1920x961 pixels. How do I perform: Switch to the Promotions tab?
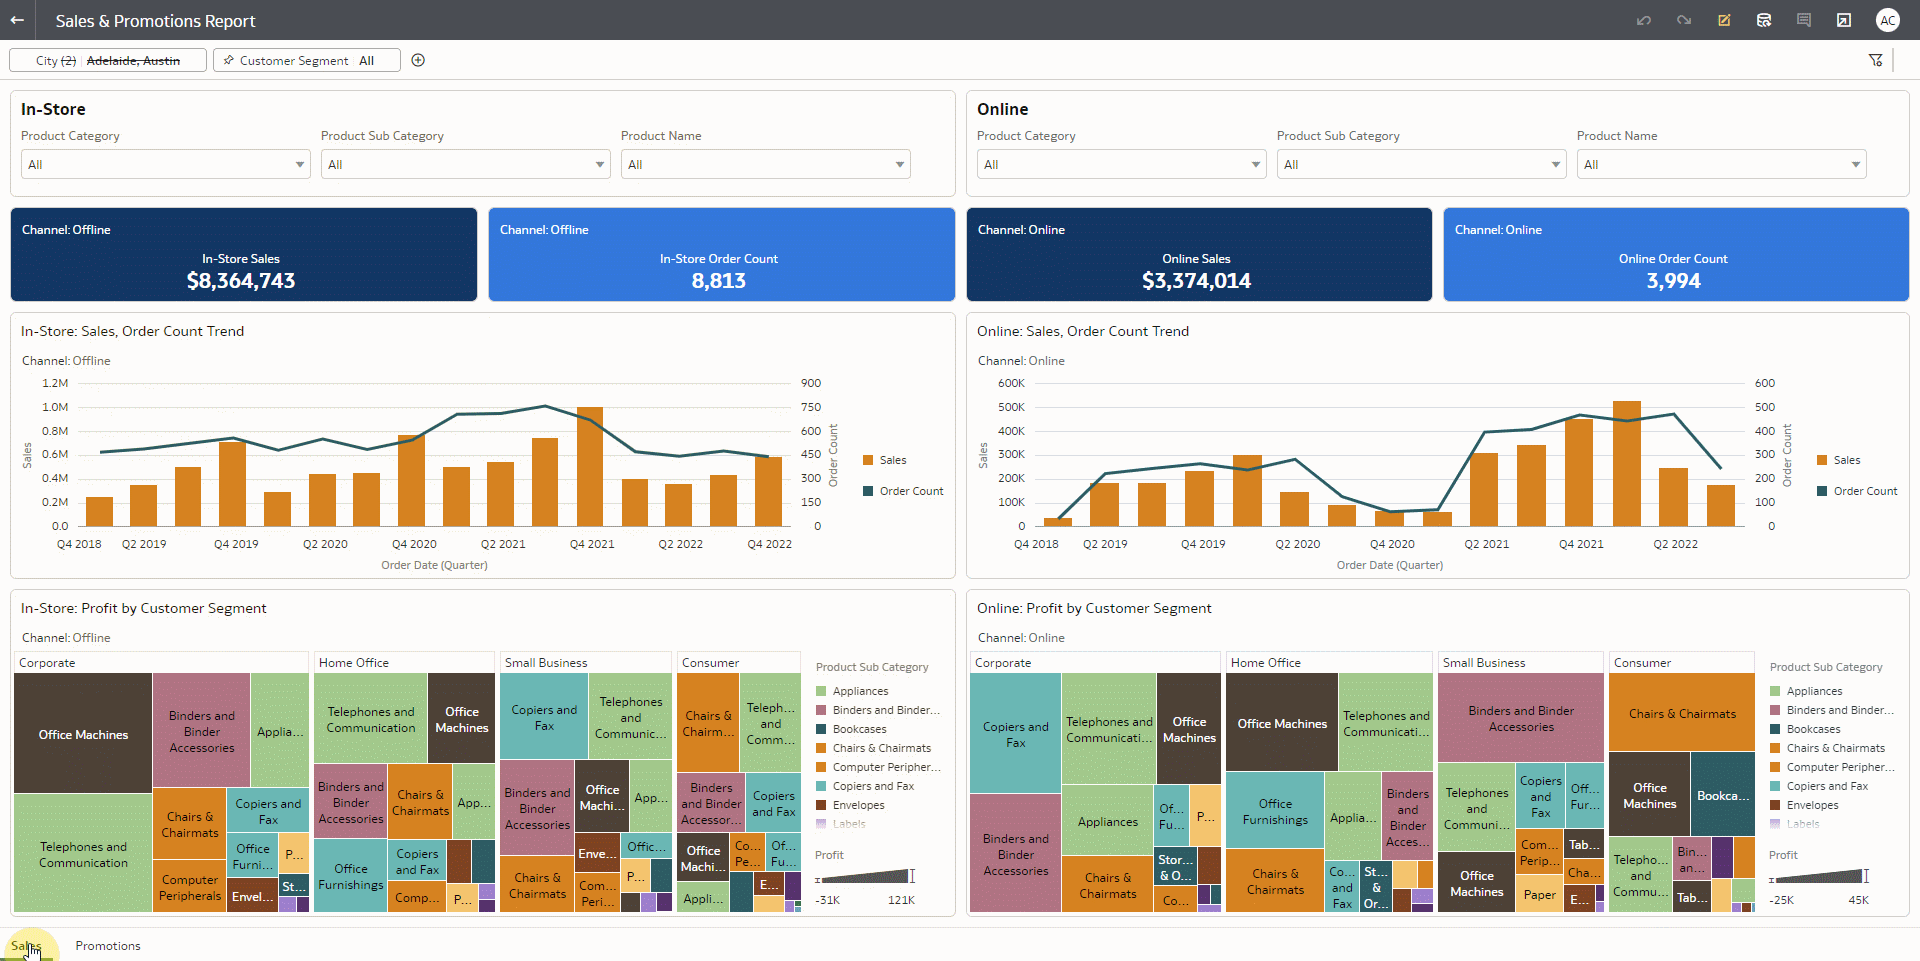(x=107, y=945)
